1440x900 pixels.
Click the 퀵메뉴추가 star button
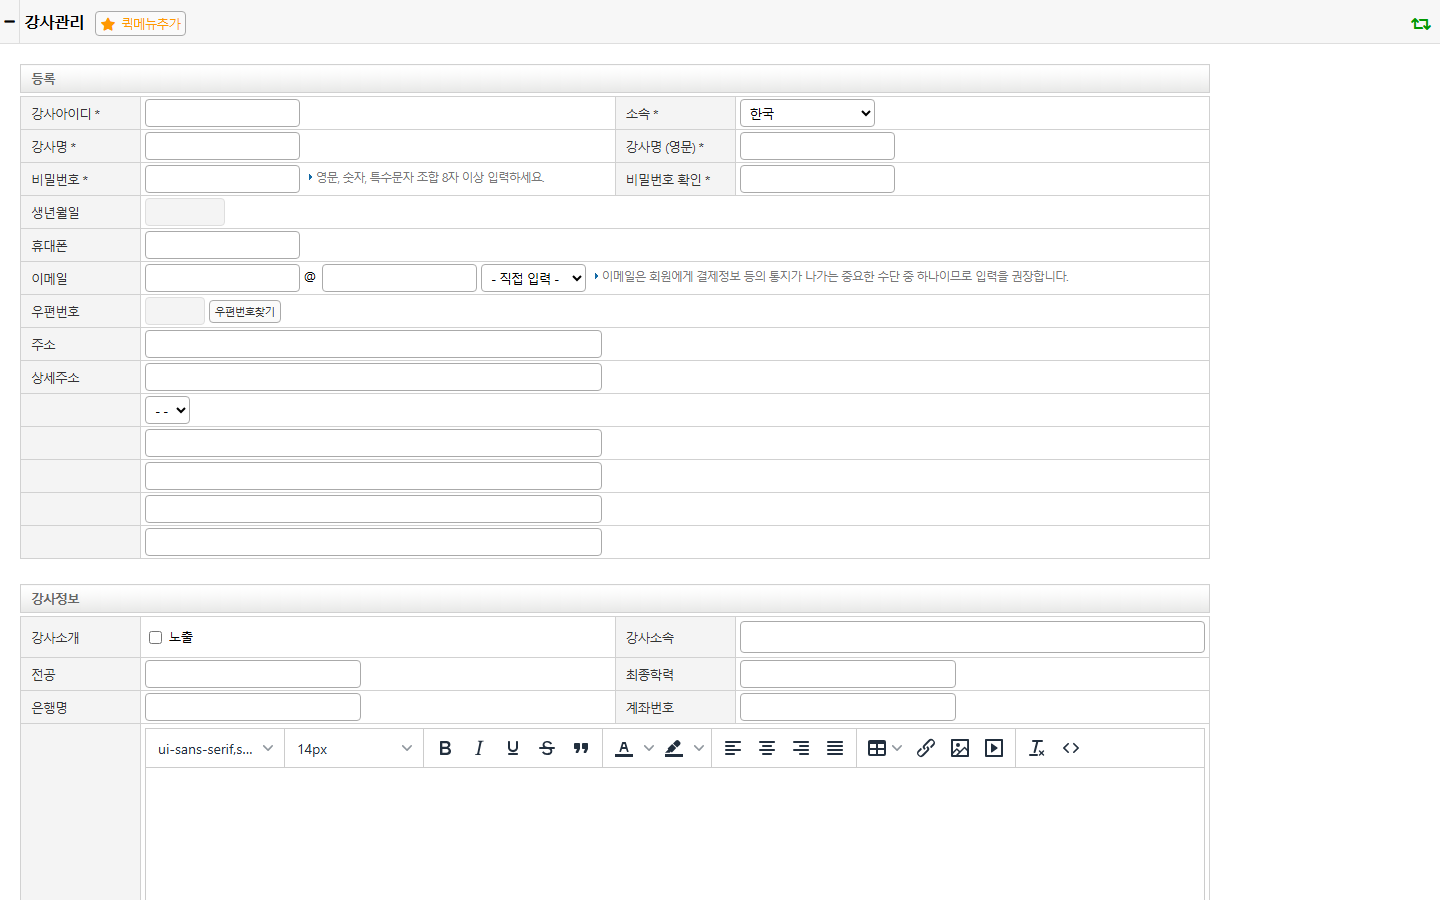141,23
